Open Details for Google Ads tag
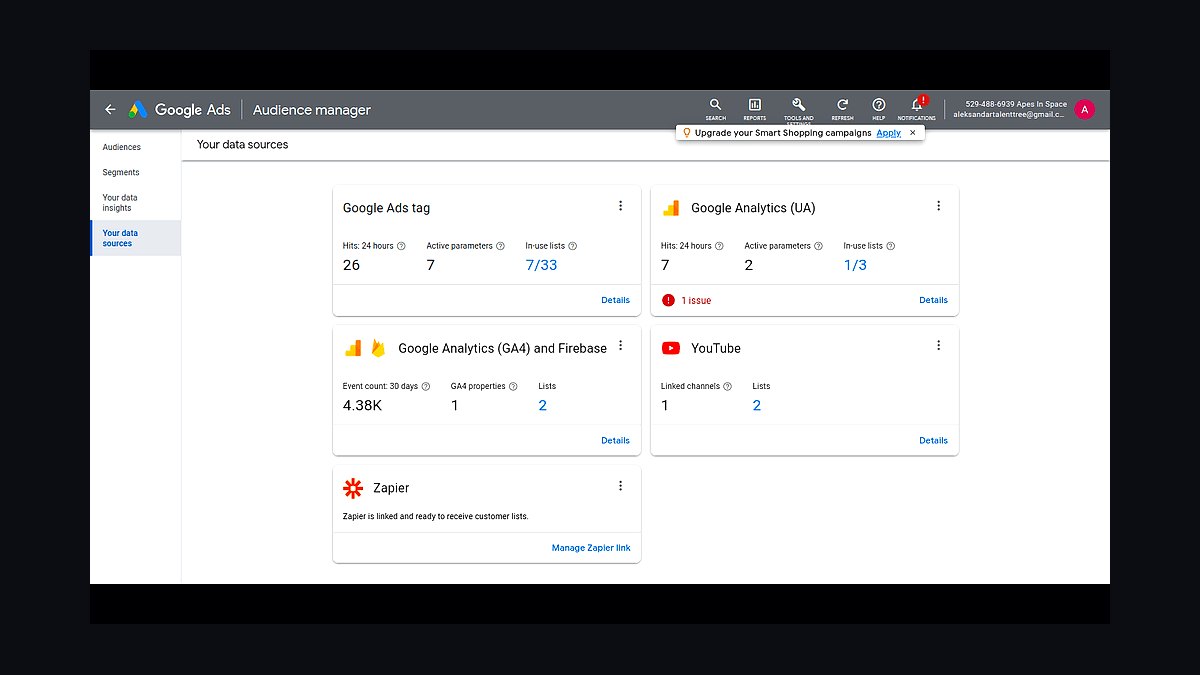This screenshot has width=1200, height=675. (x=615, y=300)
